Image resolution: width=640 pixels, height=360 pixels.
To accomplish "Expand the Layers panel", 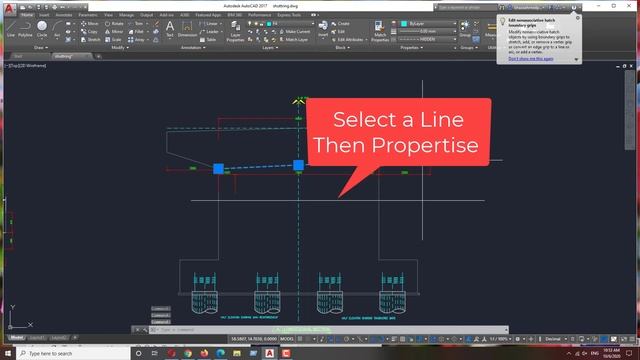I will [270, 48].
